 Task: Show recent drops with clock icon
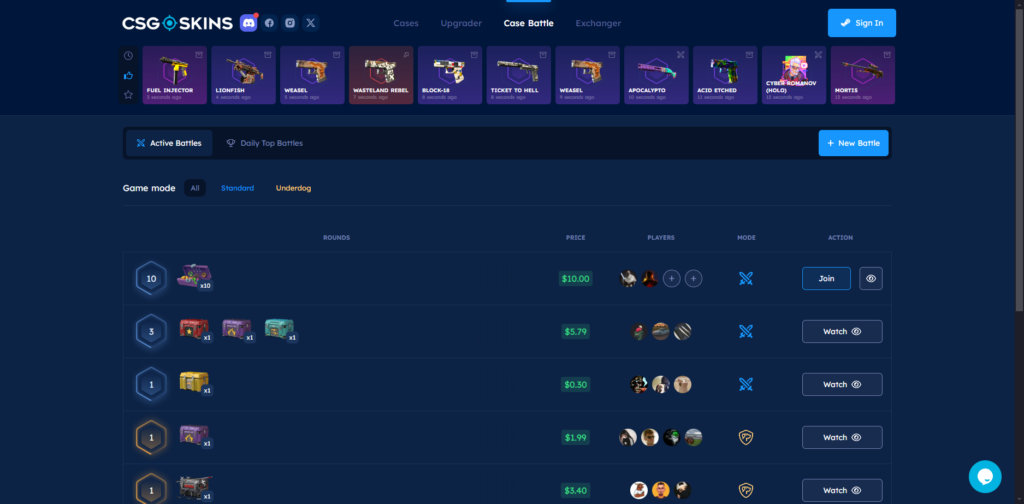coord(129,55)
